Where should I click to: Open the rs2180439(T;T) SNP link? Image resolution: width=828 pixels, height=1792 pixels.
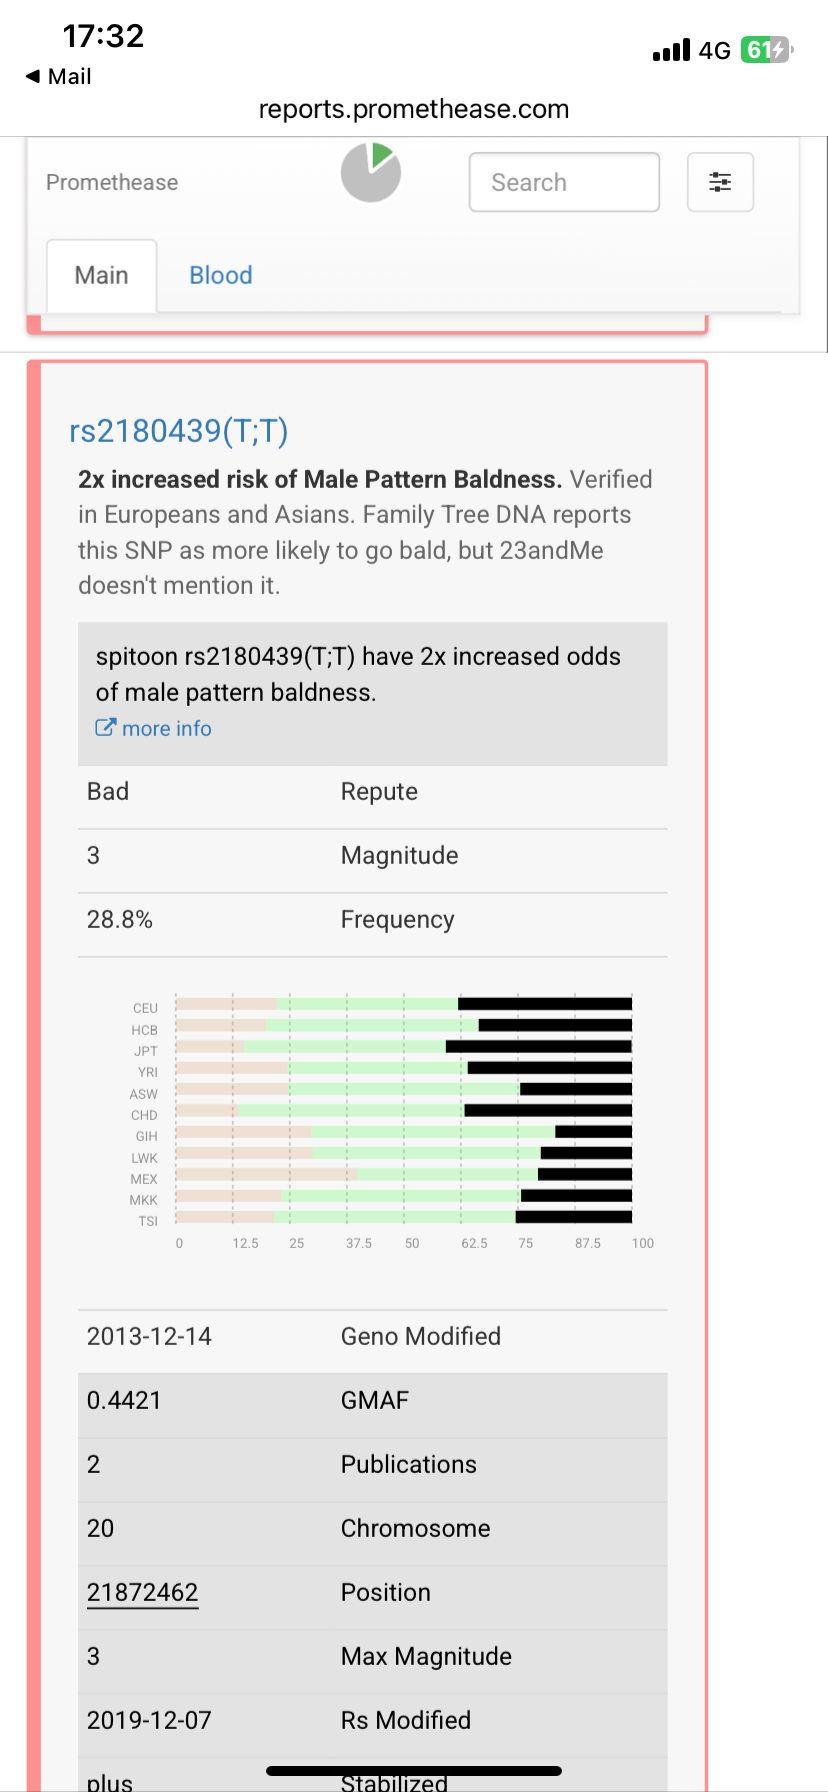tap(179, 430)
